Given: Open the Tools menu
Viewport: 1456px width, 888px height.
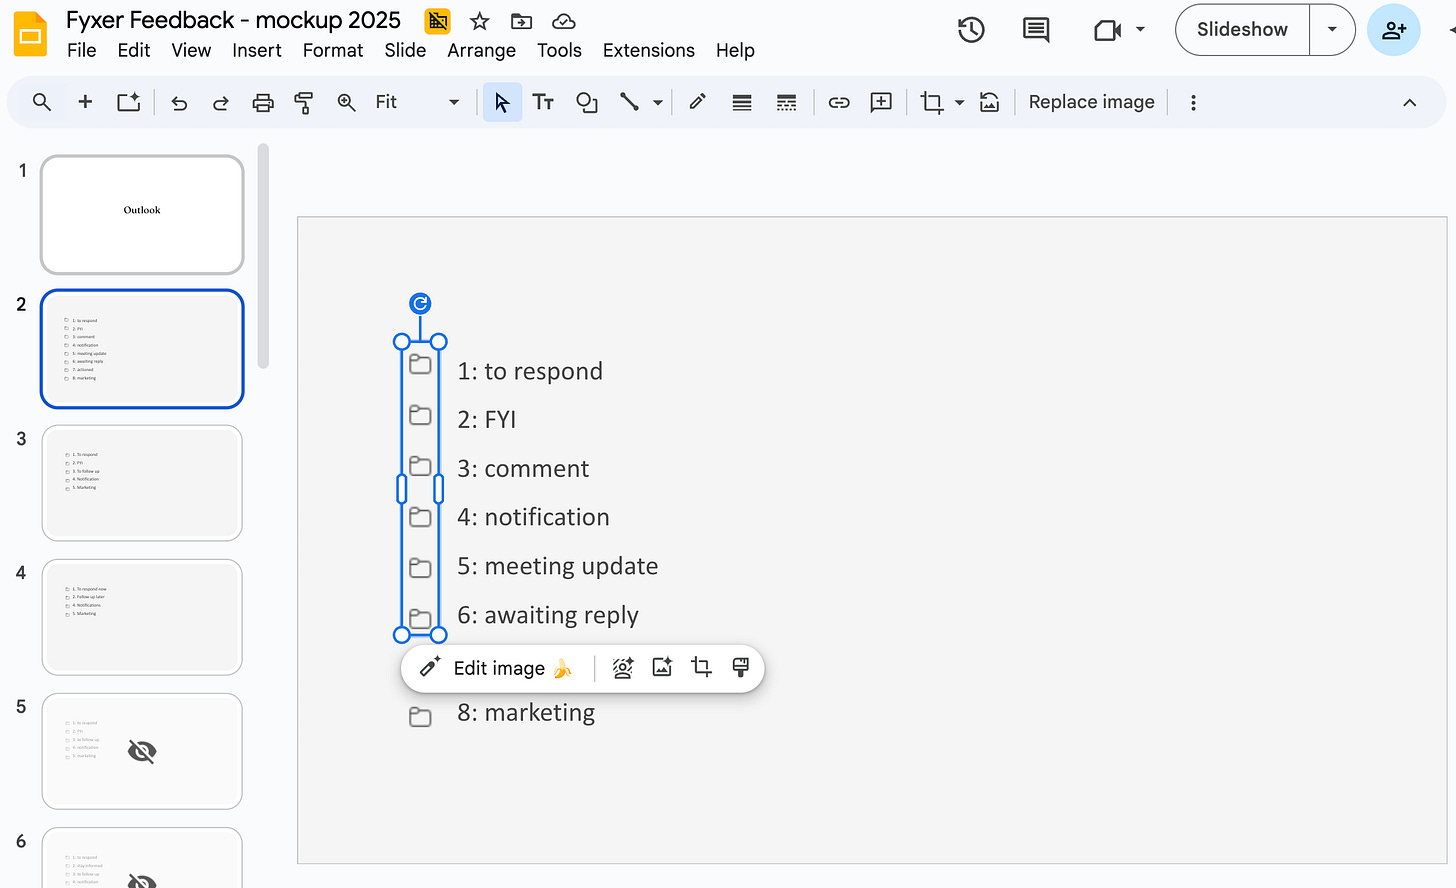Looking at the screenshot, I should (x=559, y=50).
